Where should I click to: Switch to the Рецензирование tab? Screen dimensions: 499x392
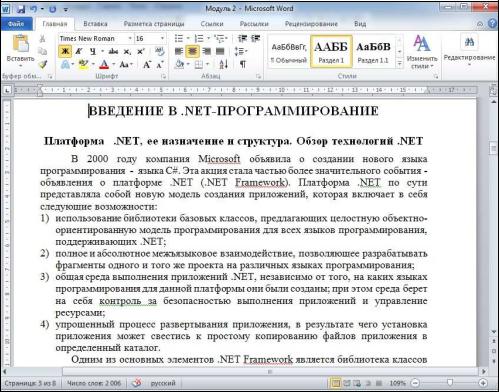311,24
